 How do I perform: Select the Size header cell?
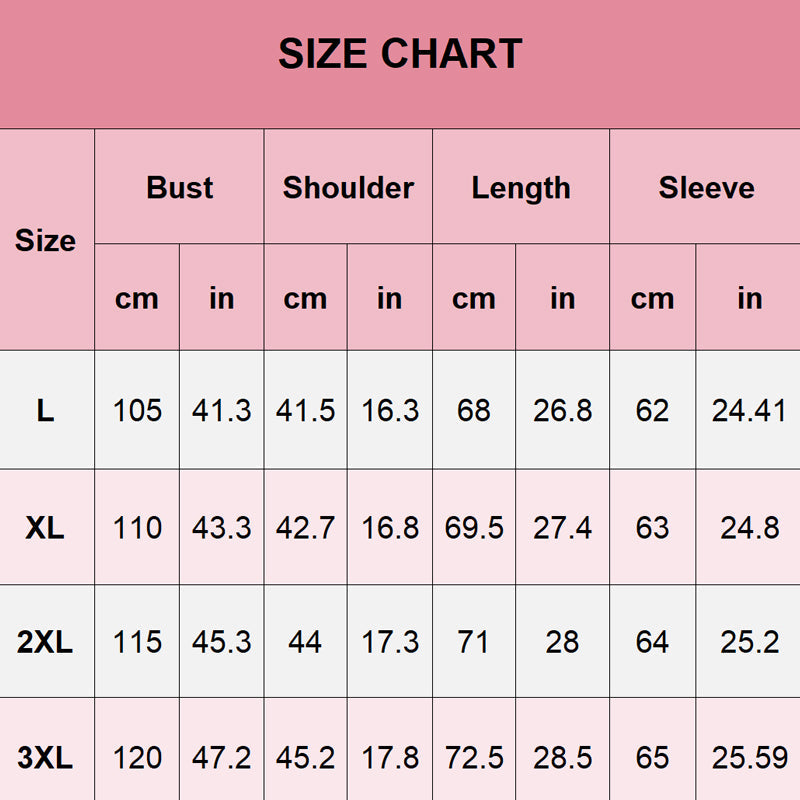[x=46, y=241]
